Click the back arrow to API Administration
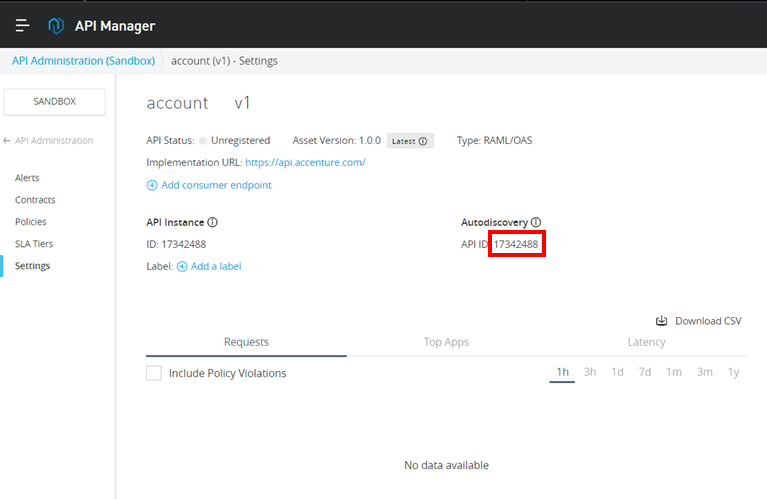This screenshot has height=499, width=767. 8,141
